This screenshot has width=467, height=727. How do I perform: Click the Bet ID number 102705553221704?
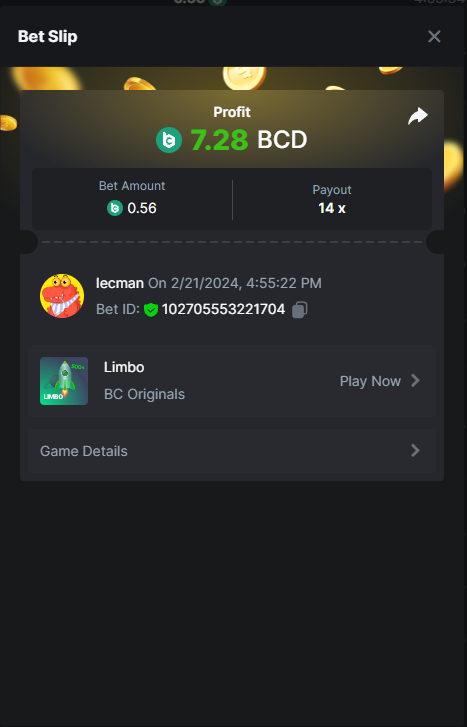[223, 309]
